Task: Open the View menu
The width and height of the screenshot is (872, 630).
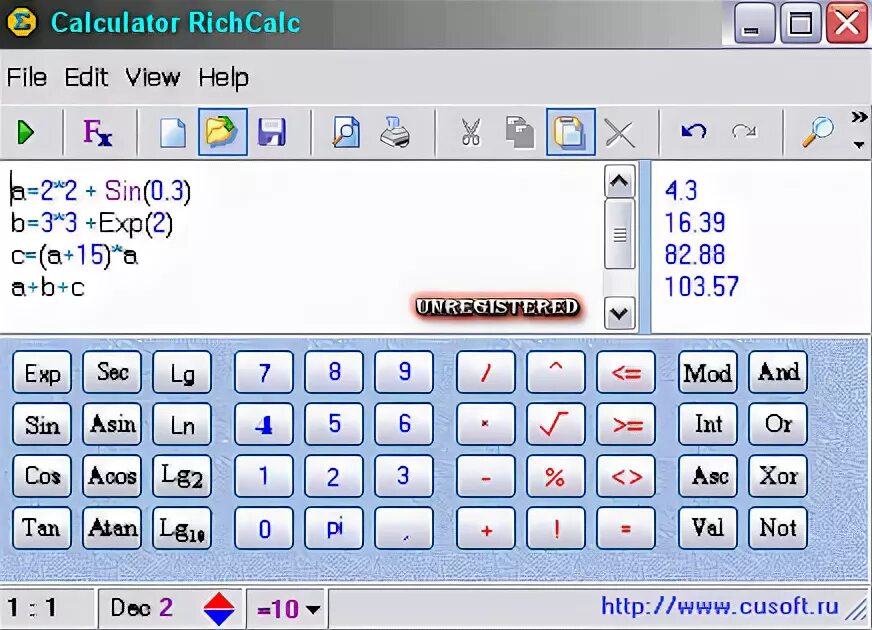Action: coord(152,77)
